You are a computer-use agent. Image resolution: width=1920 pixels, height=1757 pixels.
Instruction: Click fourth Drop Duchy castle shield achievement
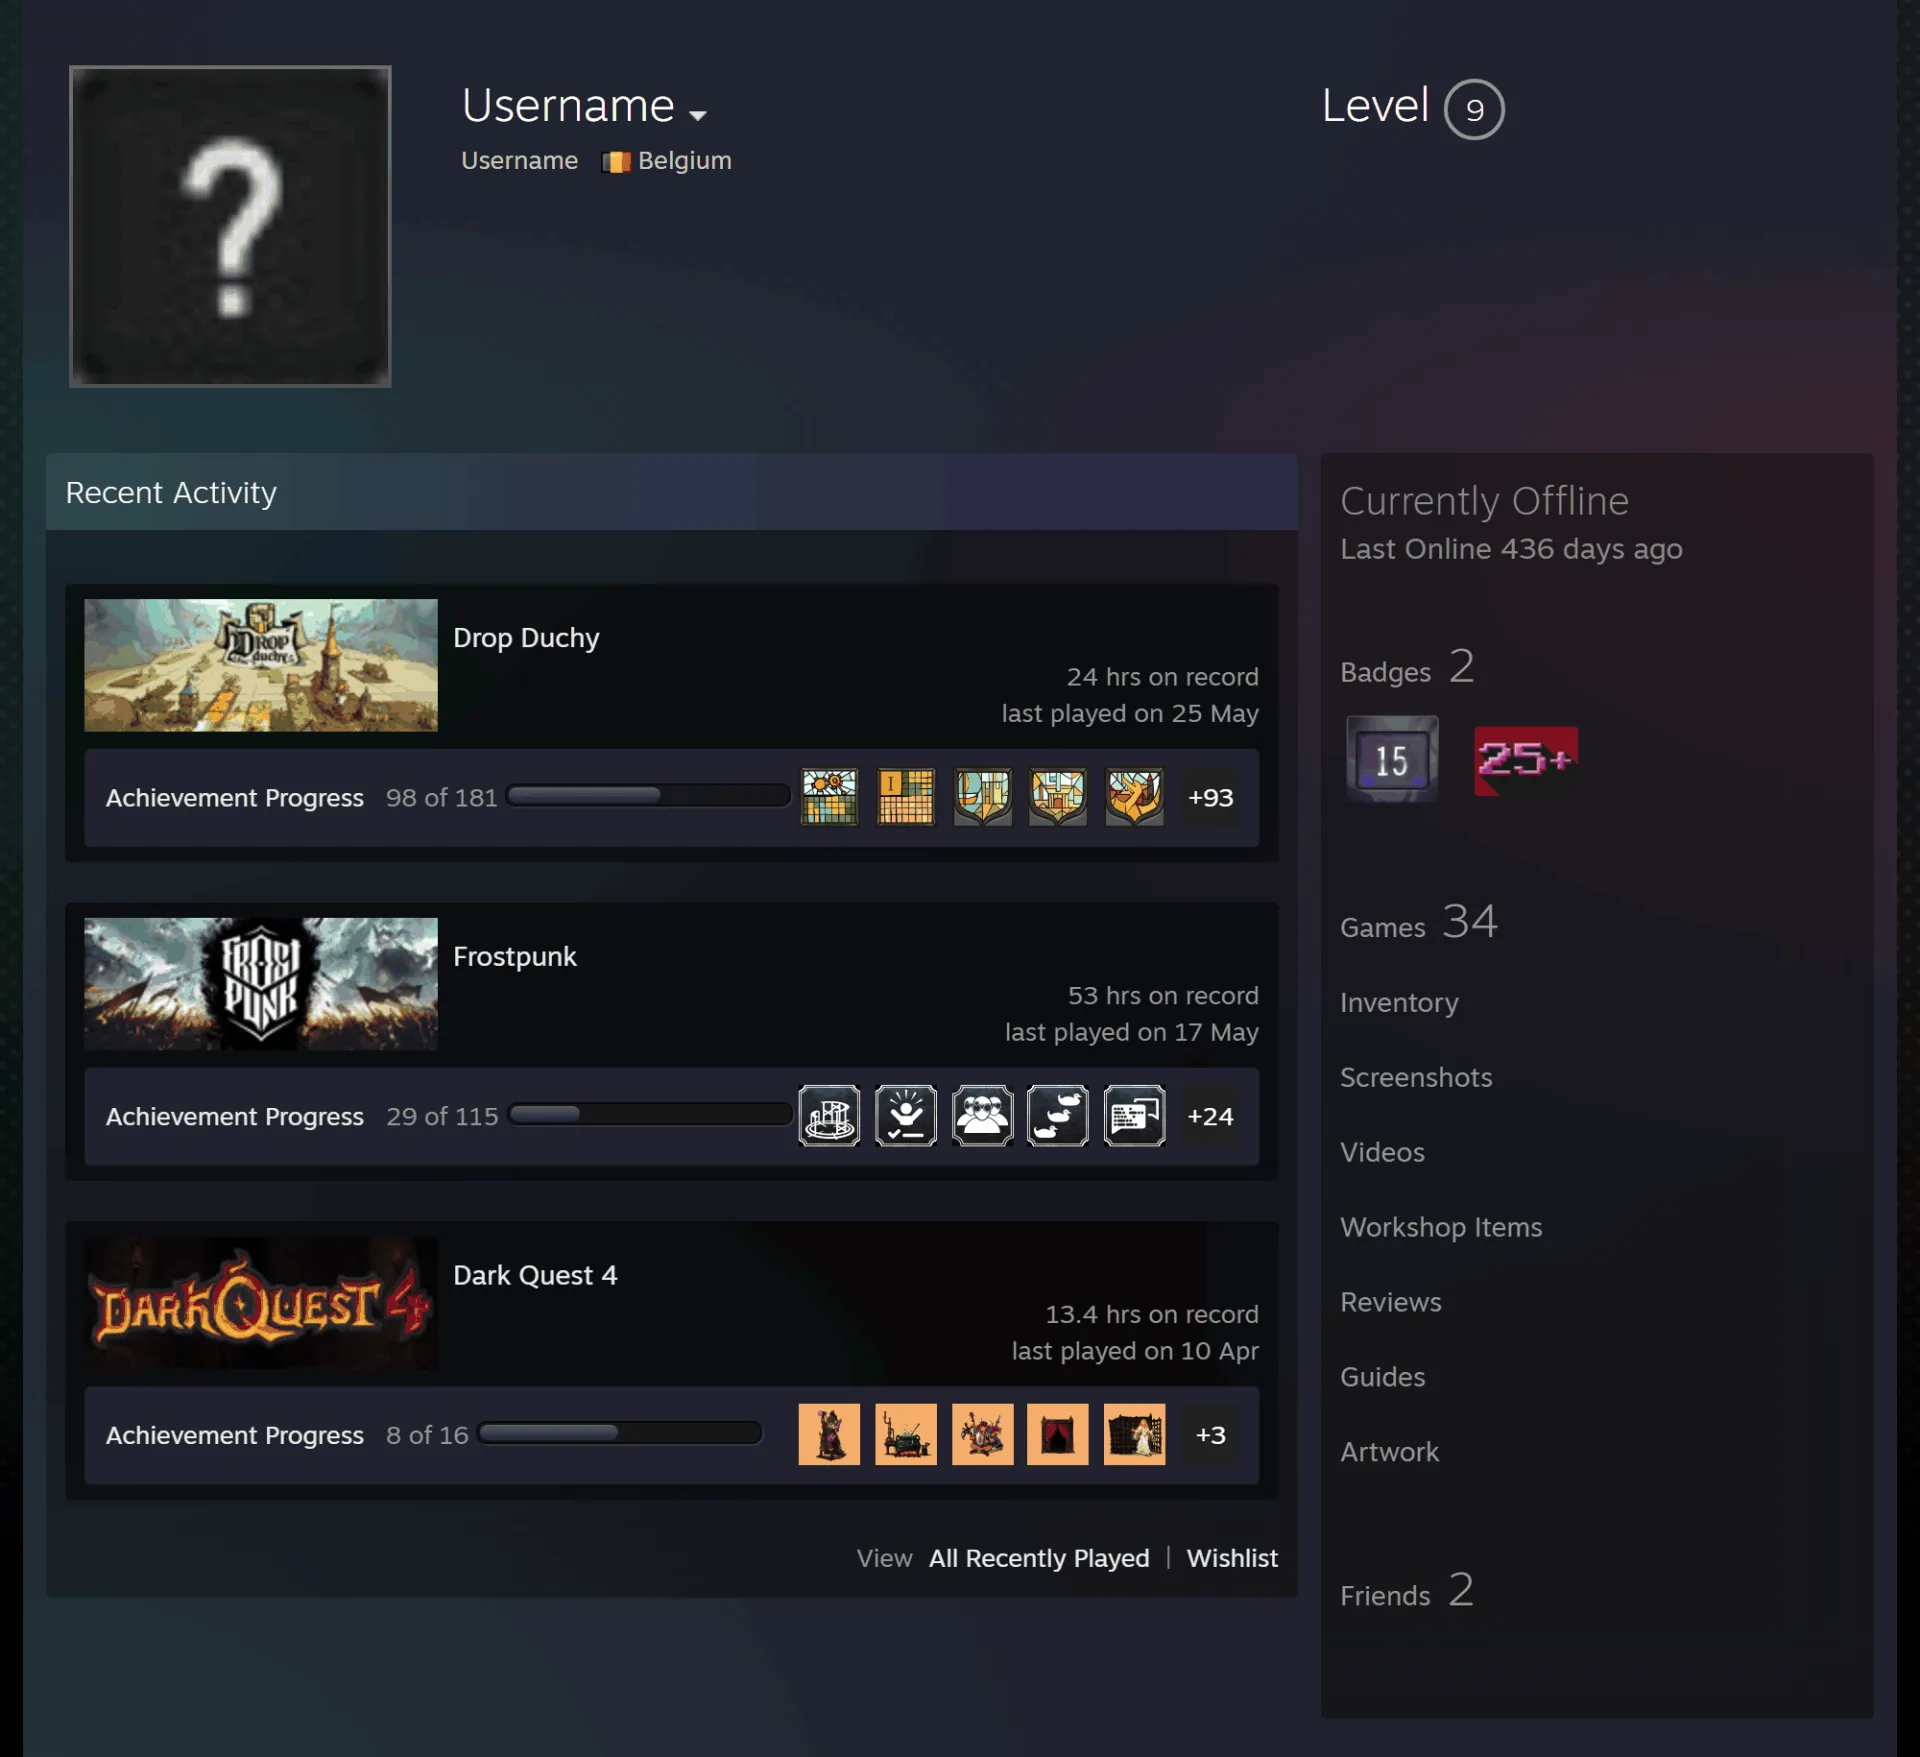tap(1058, 797)
